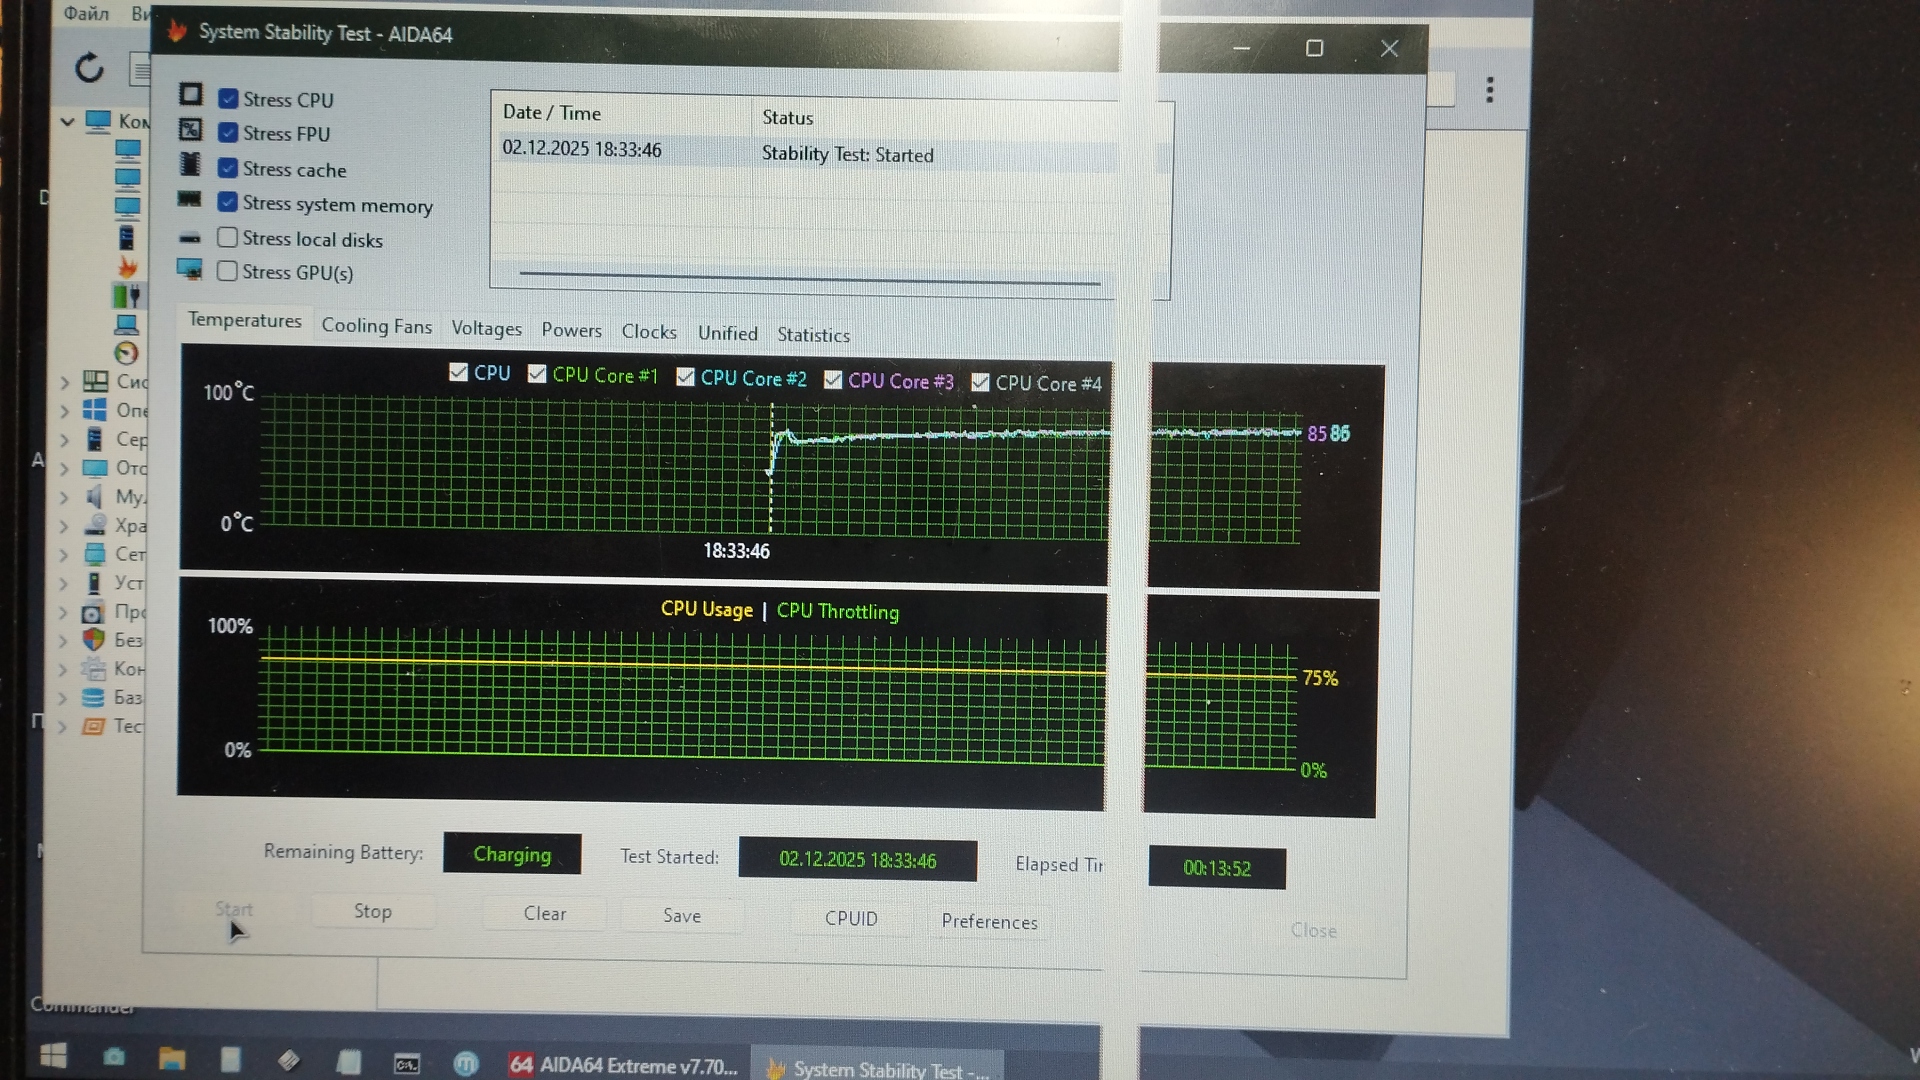The image size is (1920, 1080).
Task: Click the refresh icon in AIDA64 toolbar
Action: [89, 68]
